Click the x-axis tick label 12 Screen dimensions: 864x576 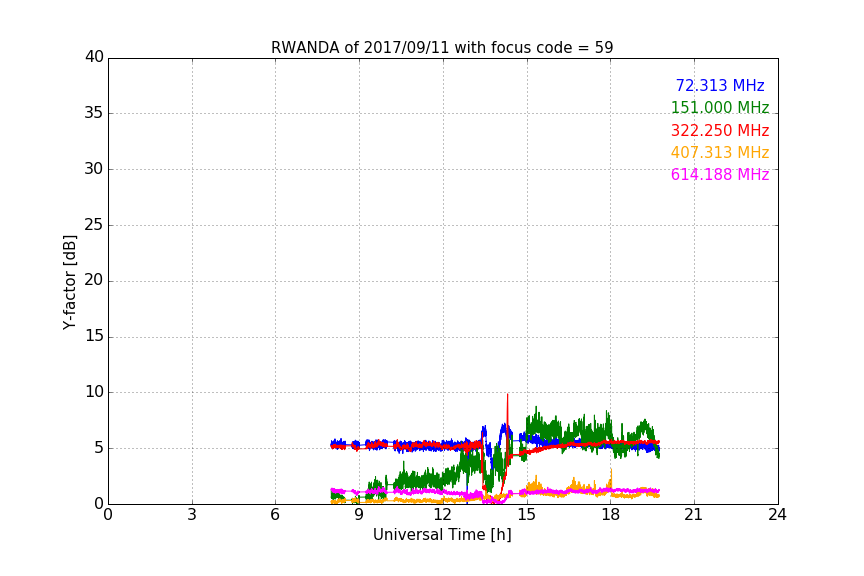pos(443,515)
